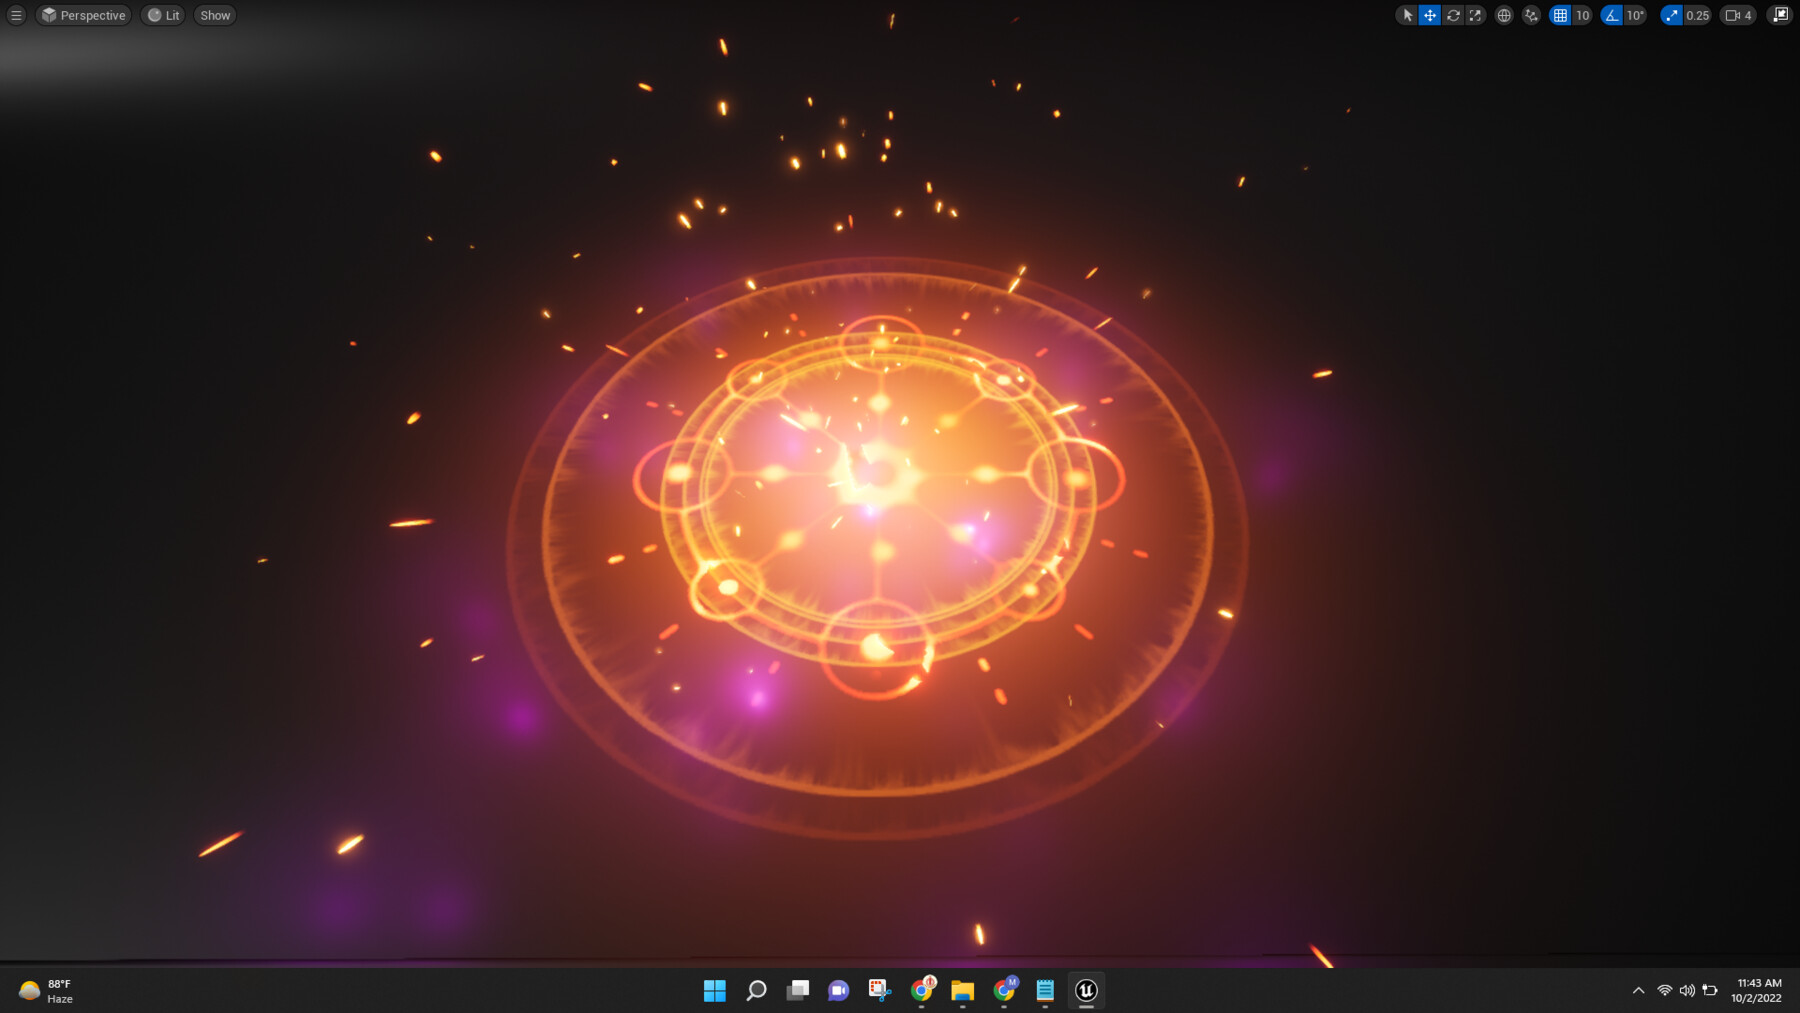The width and height of the screenshot is (1800, 1013).
Task: Open the clock showing 11:43 AM
Action: click(x=1755, y=991)
